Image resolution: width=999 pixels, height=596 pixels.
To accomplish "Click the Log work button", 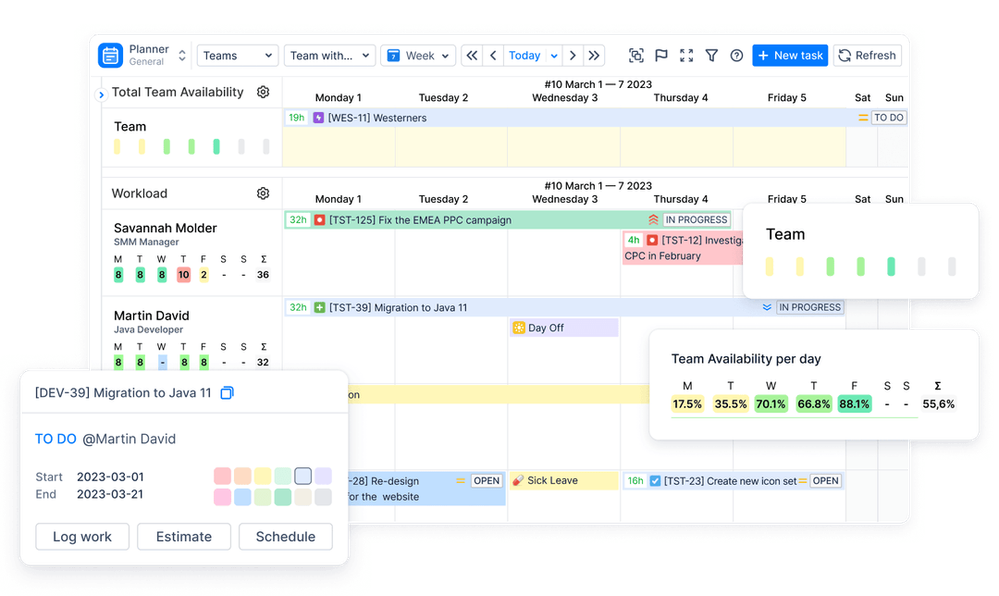I will (x=82, y=537).
